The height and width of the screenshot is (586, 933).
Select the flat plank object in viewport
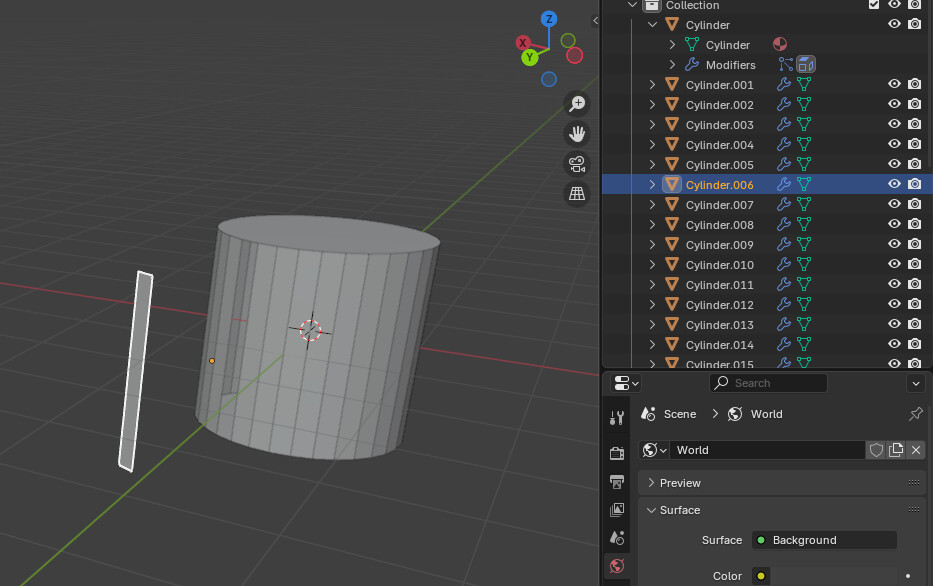[136, 372]
